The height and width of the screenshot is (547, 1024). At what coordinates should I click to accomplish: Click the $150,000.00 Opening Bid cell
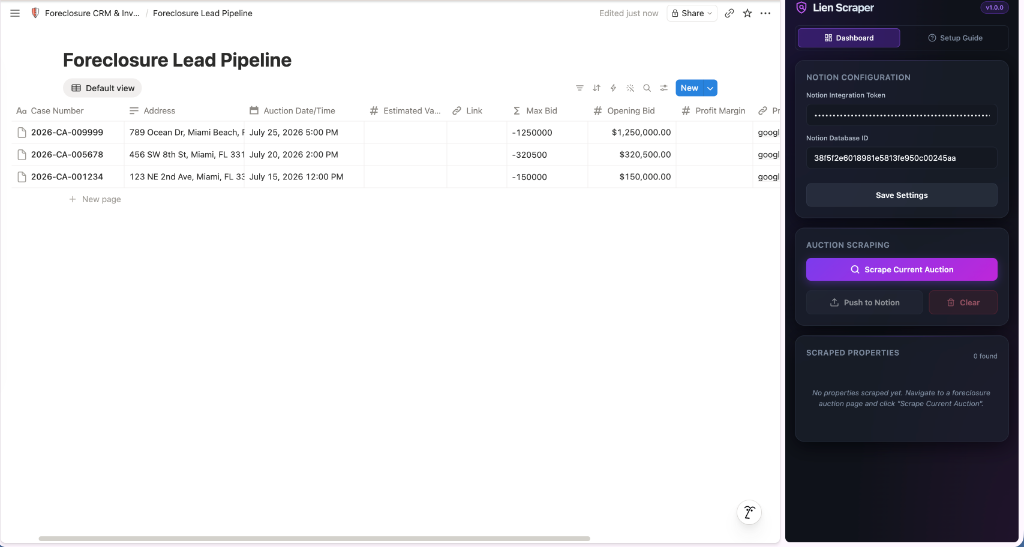pyautogui.click(x=632, y=177)
